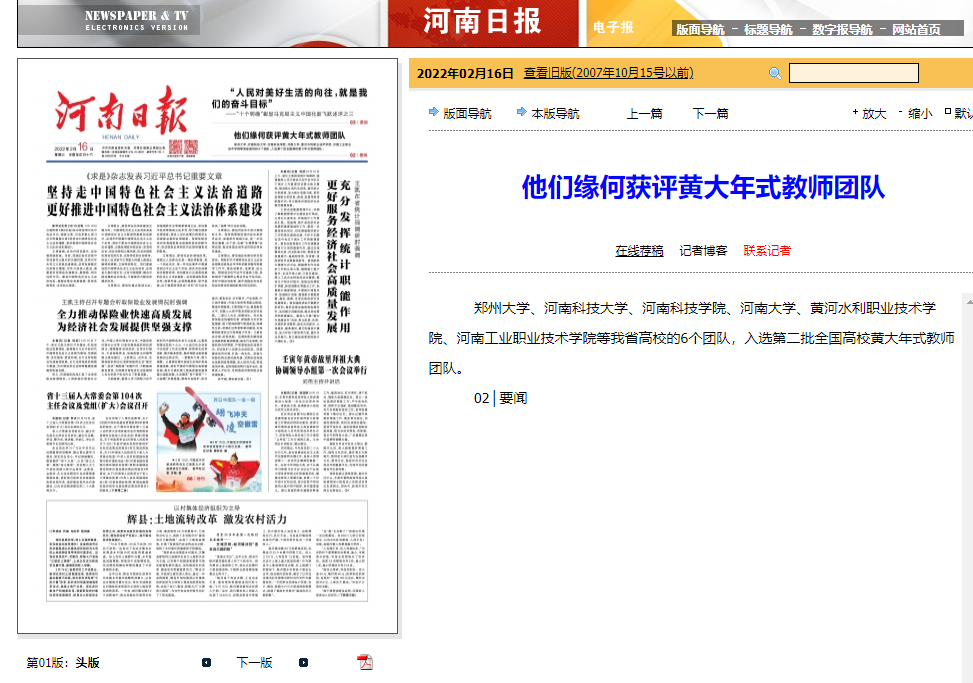Viewport: 973px width, 683px height.
Task: Open the 在线荐稿 link
Action: pyautogui.click(x=639, y=250)
